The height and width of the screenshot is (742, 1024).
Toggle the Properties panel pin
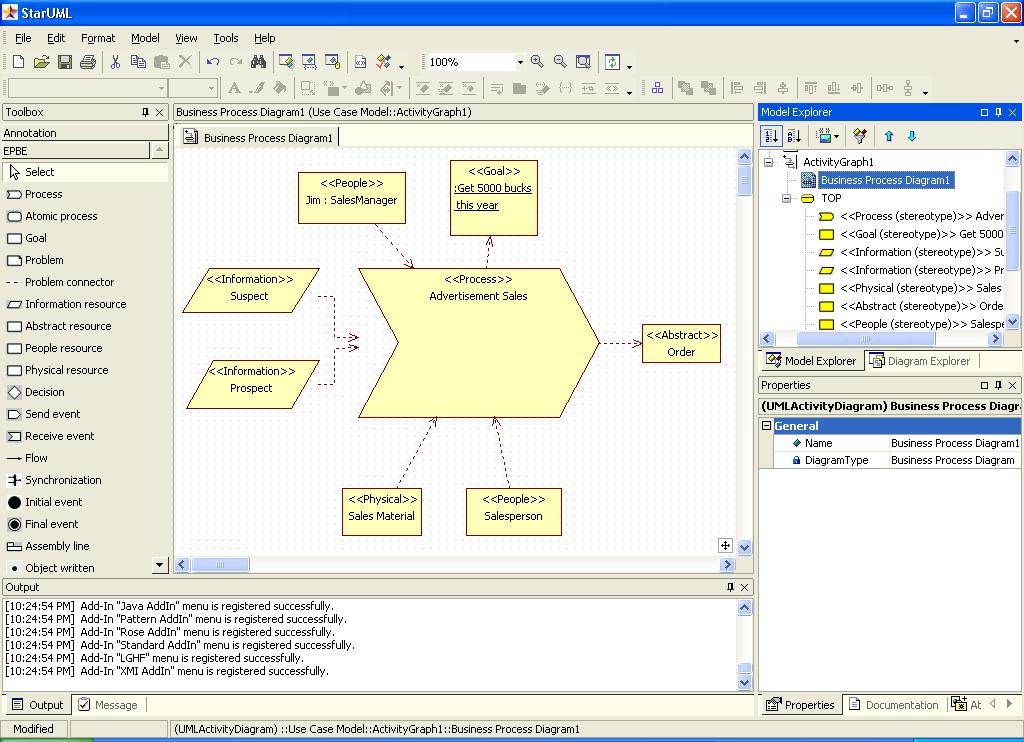tap(999, 385)
